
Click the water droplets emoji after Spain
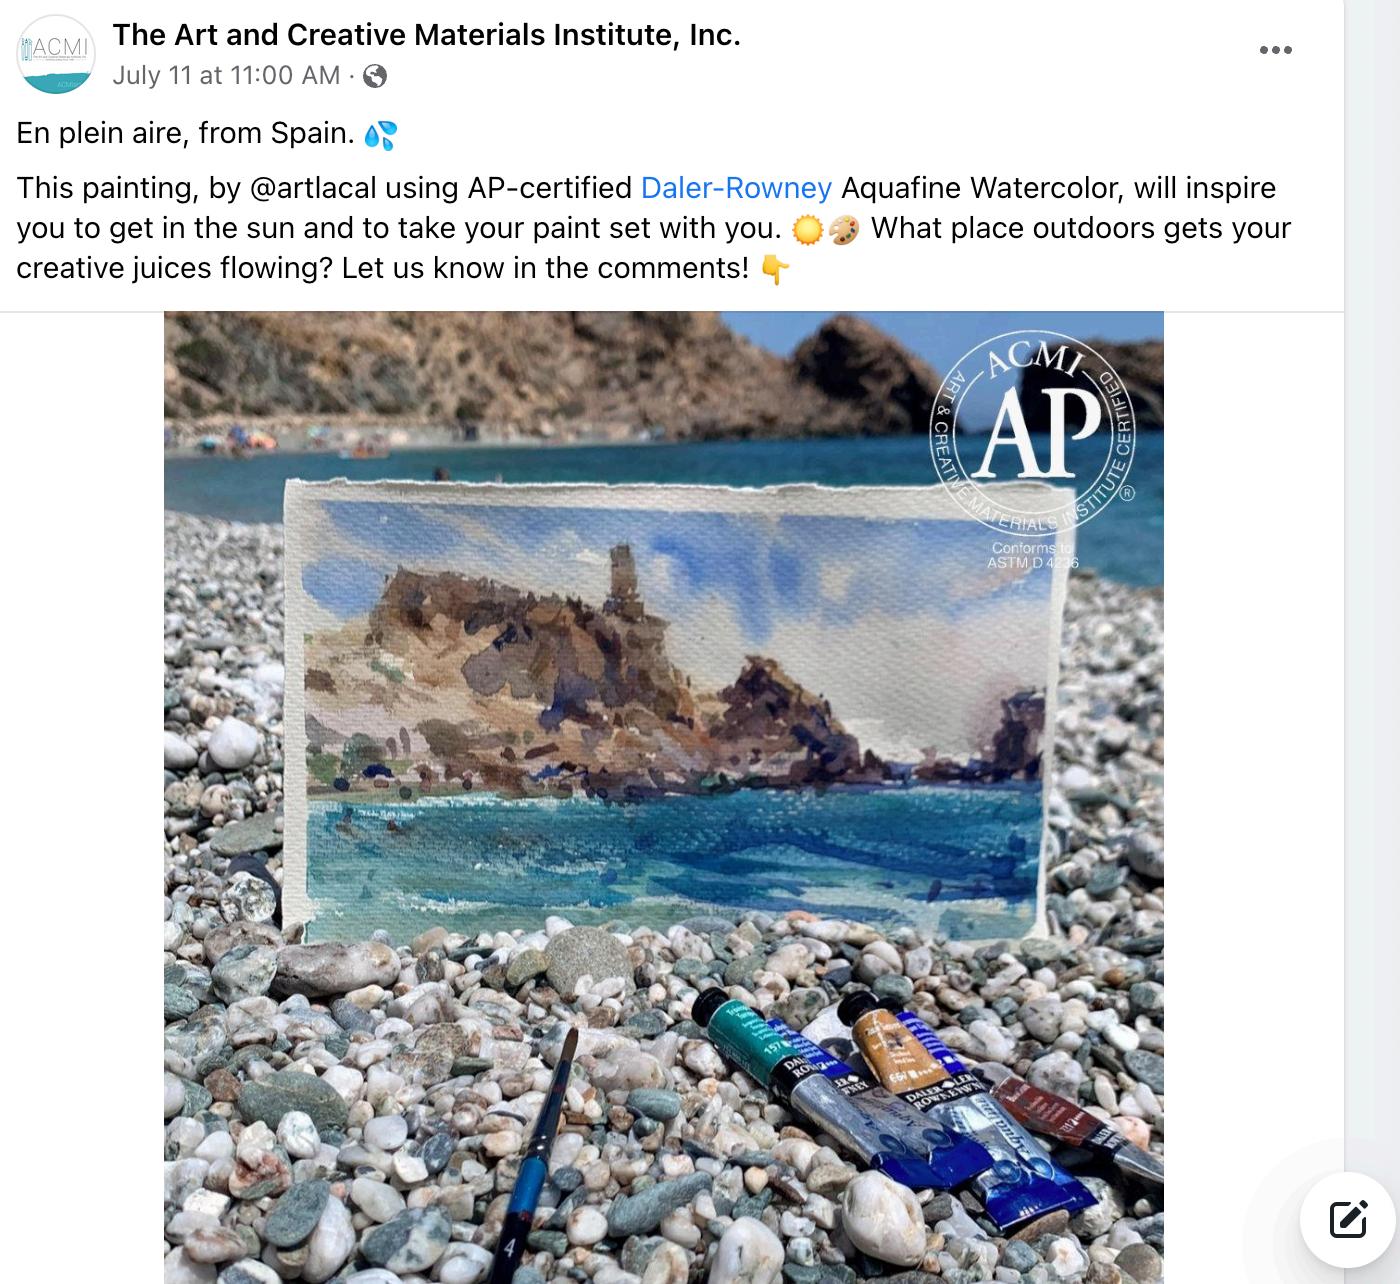(380, 134)
